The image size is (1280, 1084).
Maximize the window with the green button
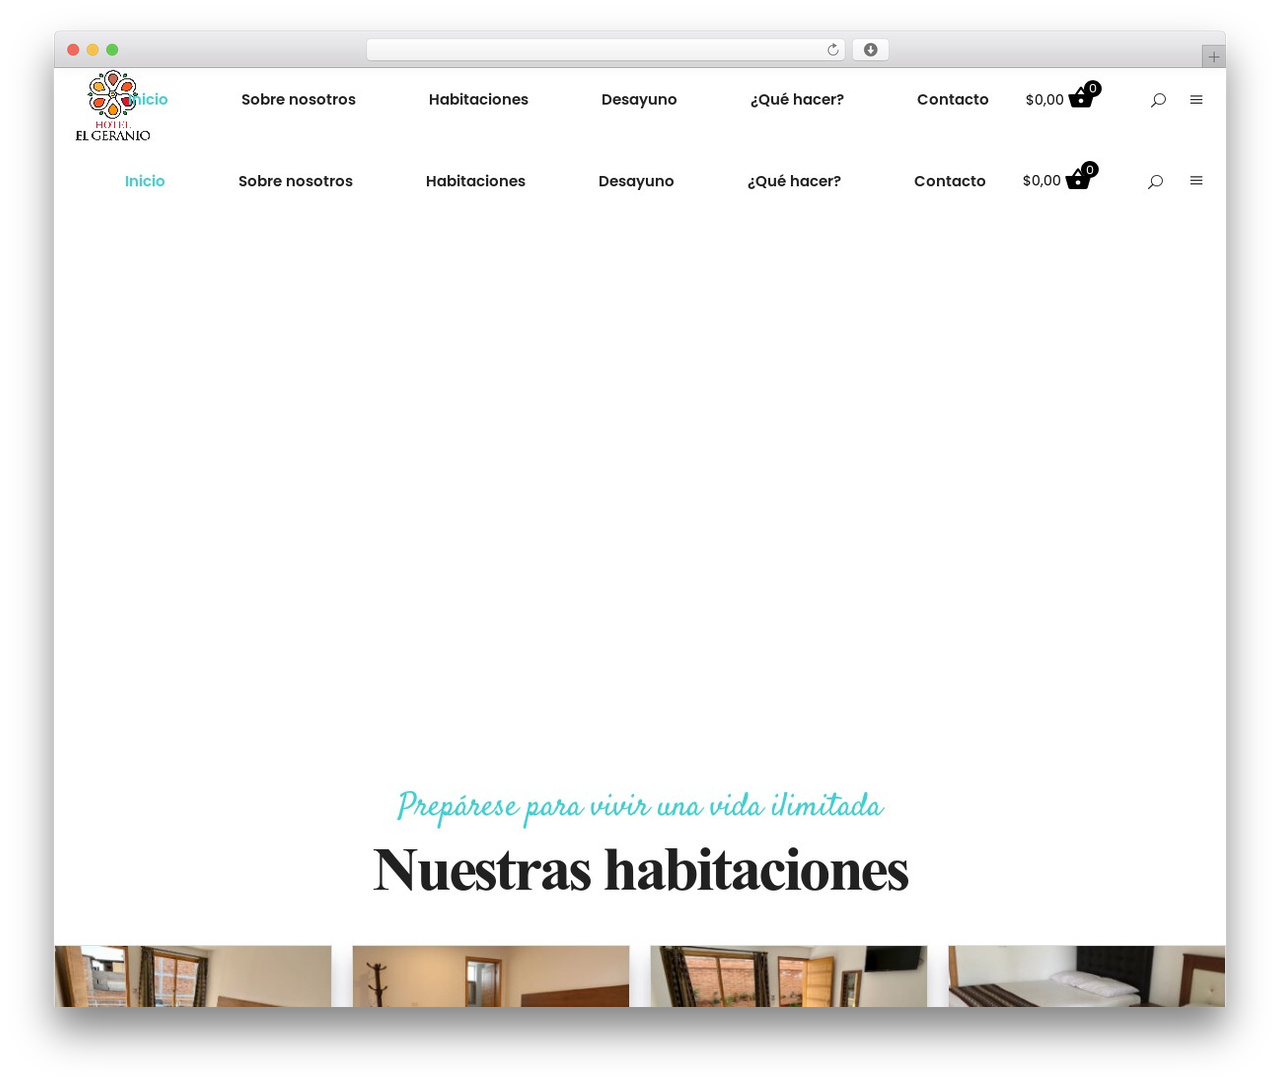click(112, 50)
